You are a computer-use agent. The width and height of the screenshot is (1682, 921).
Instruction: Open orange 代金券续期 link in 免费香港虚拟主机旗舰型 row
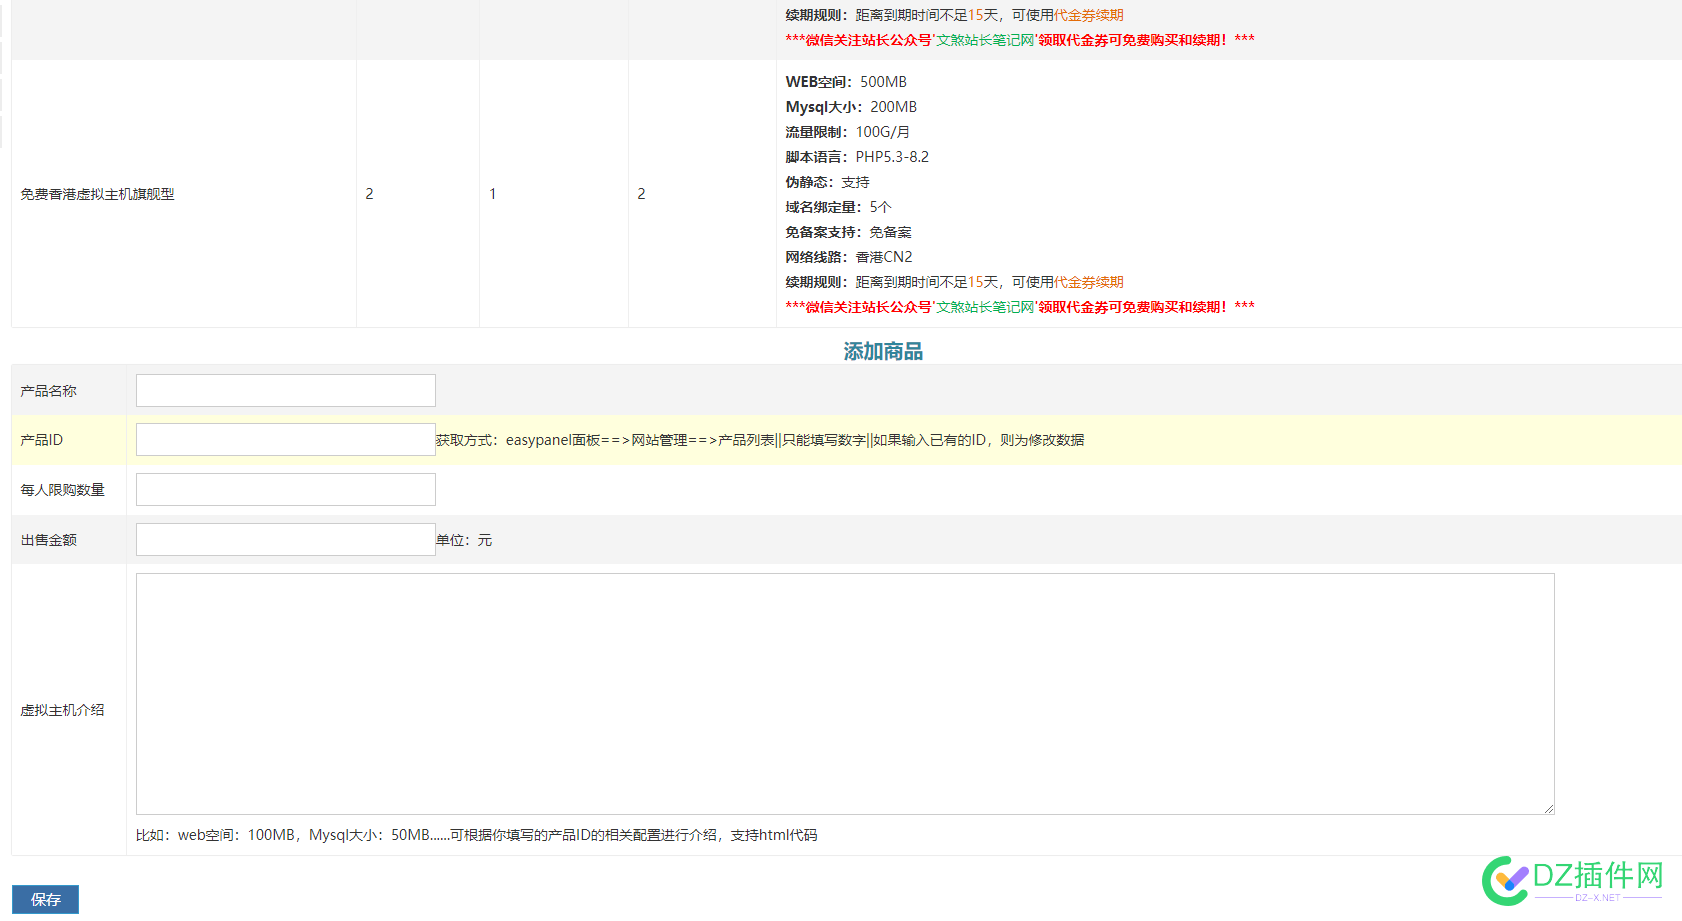[1089, 282]
